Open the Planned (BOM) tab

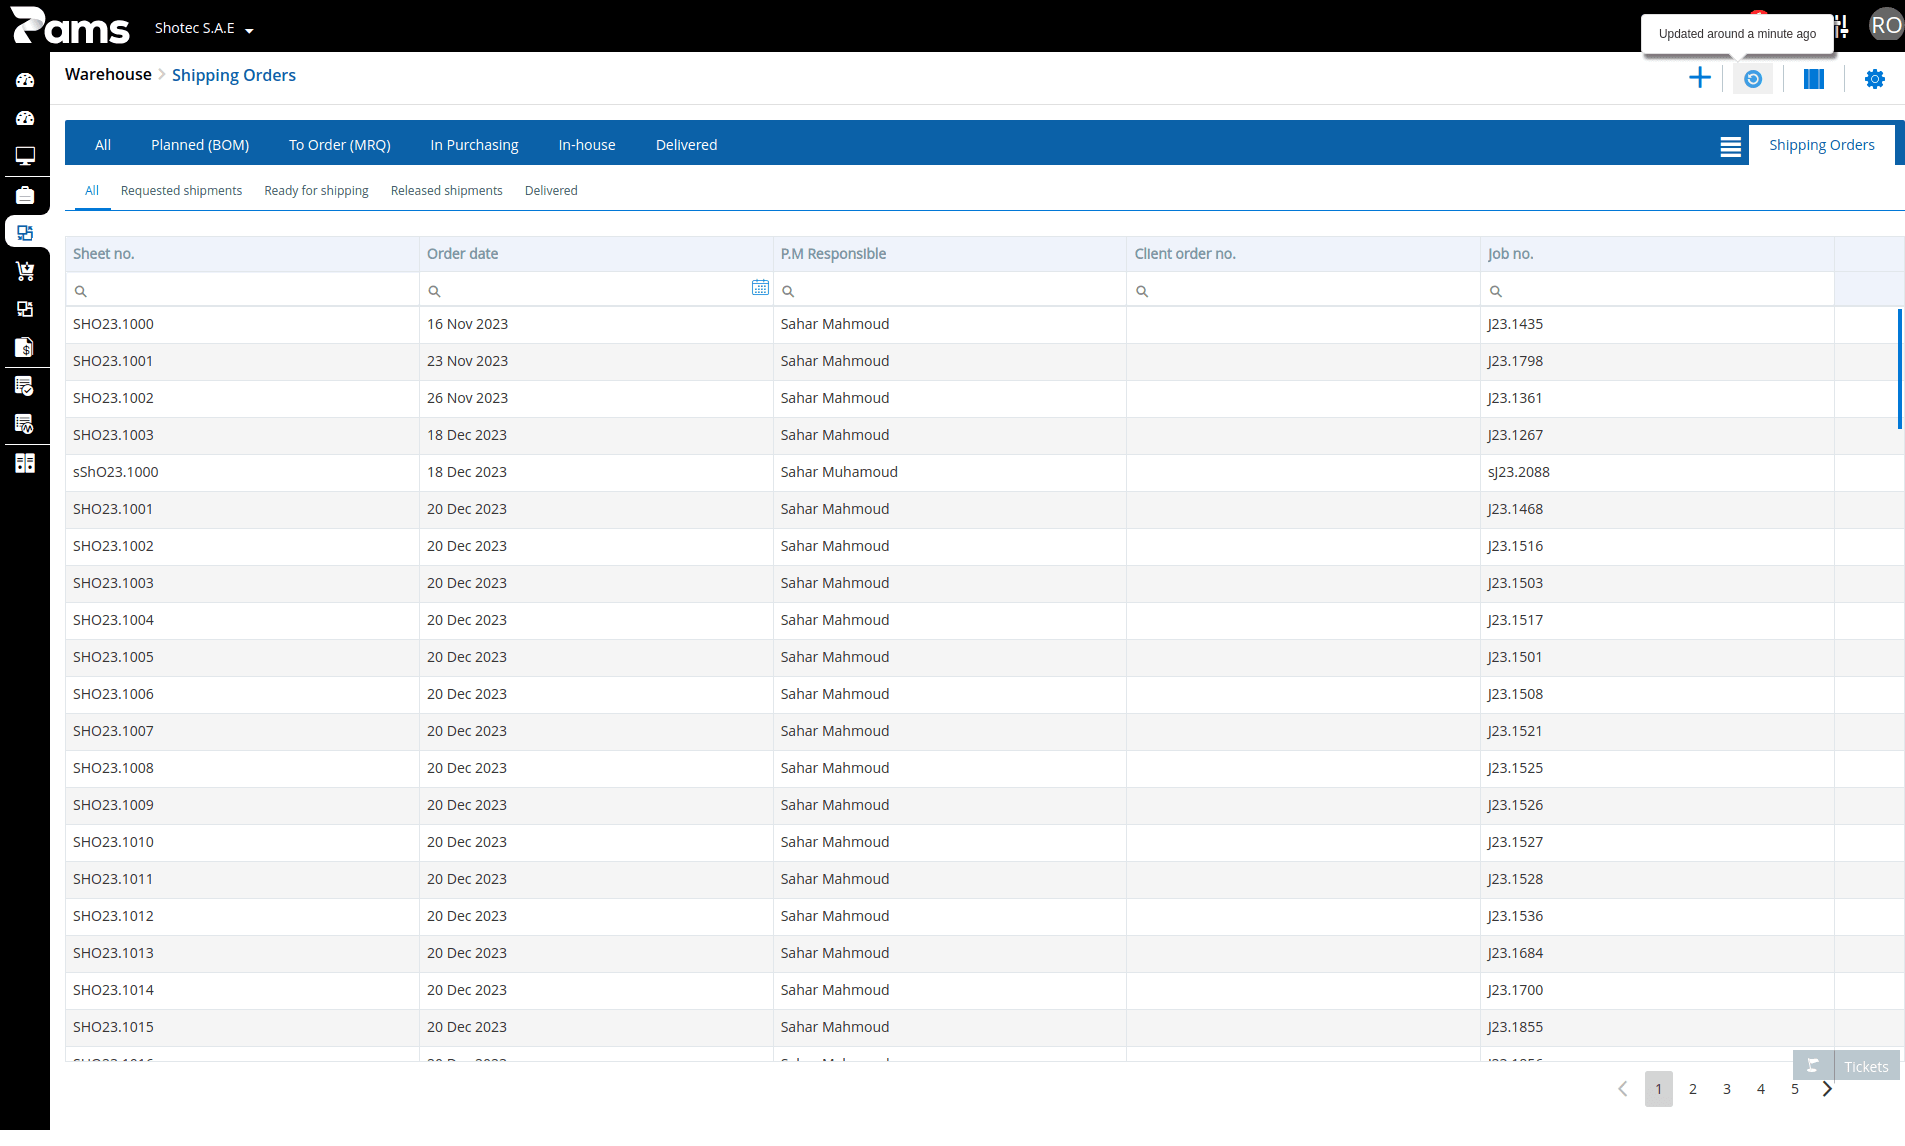[200, 145]
